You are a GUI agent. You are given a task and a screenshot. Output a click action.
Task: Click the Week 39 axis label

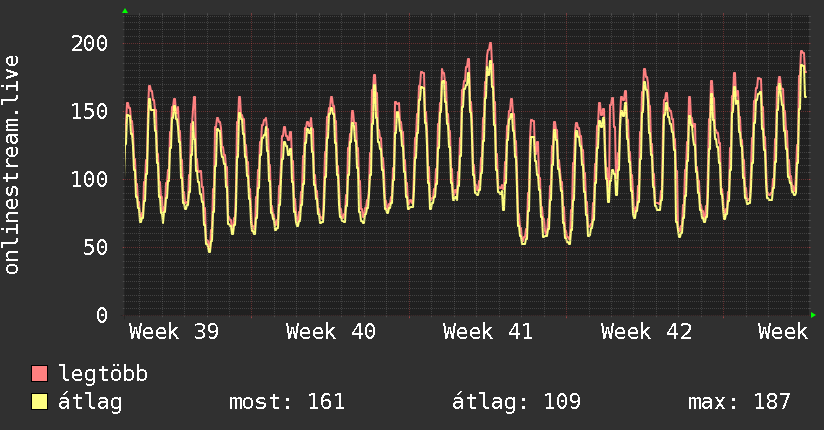(174, 332)
